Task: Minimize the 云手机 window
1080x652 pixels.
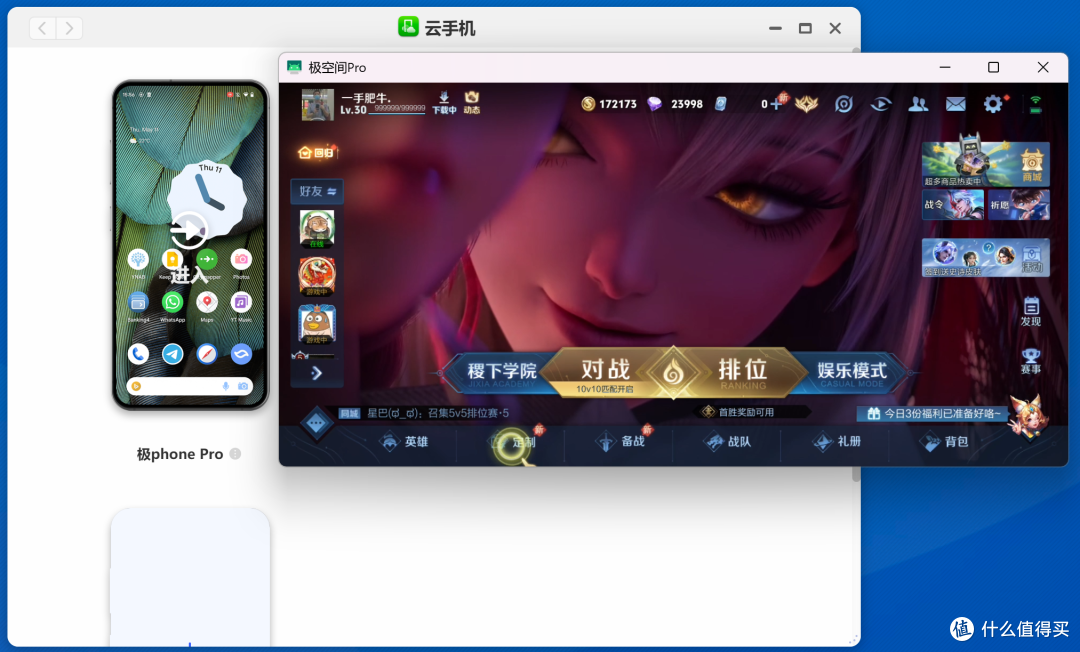Action: click(776, 28)
